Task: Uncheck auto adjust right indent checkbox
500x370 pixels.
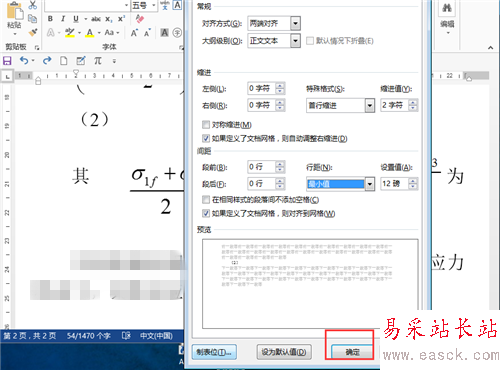Action: [206, 138]
